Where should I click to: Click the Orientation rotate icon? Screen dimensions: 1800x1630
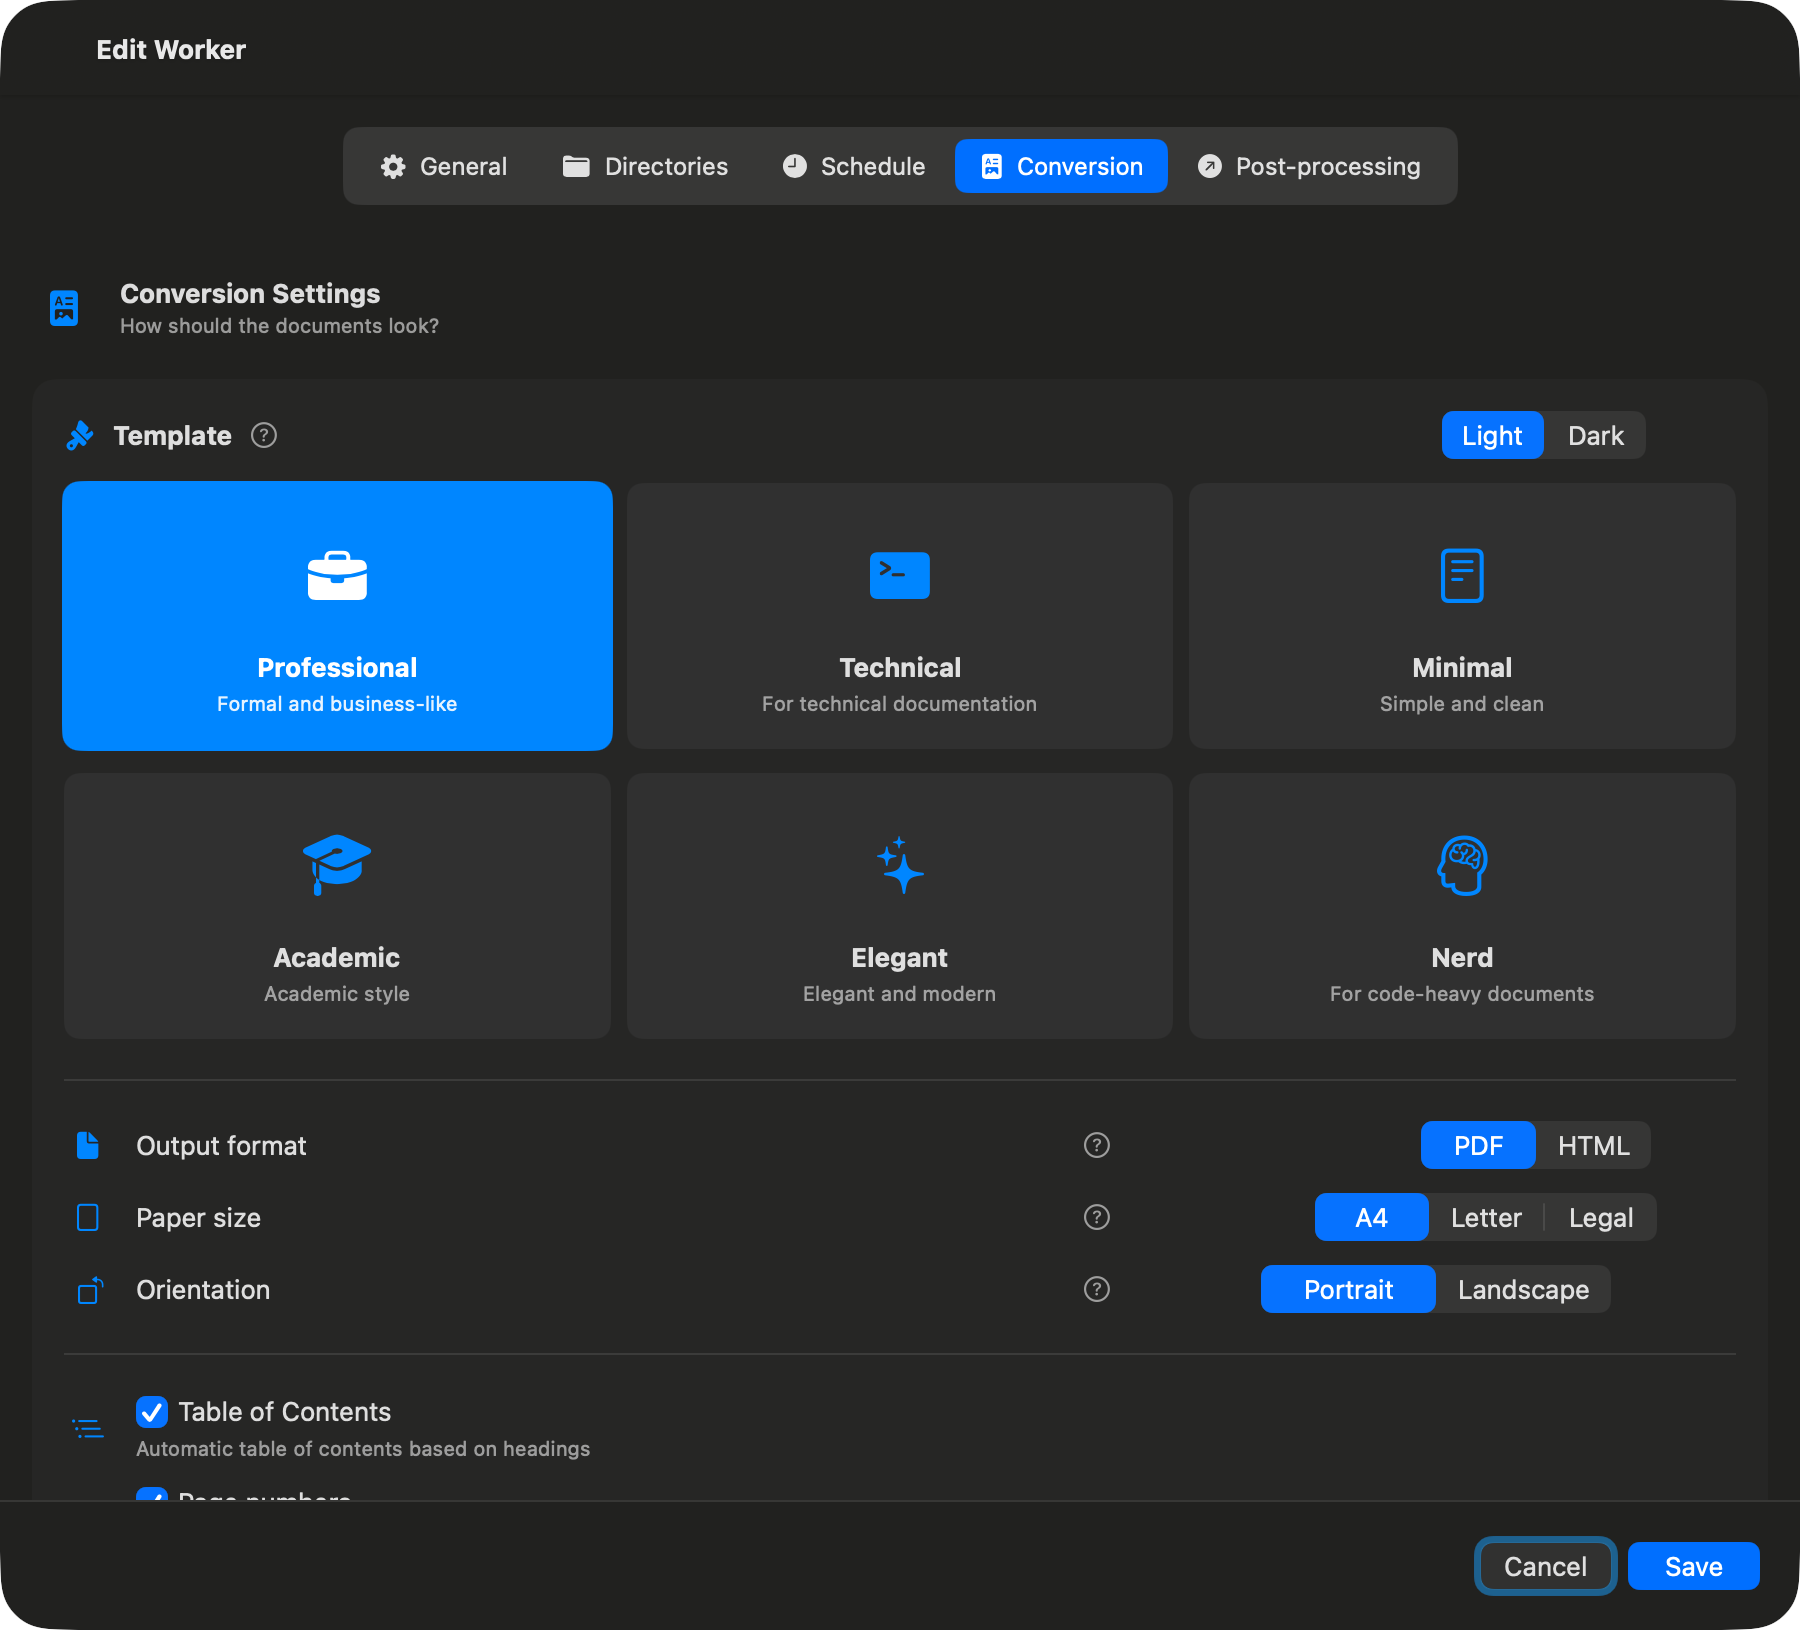[x=90, y=1290]
